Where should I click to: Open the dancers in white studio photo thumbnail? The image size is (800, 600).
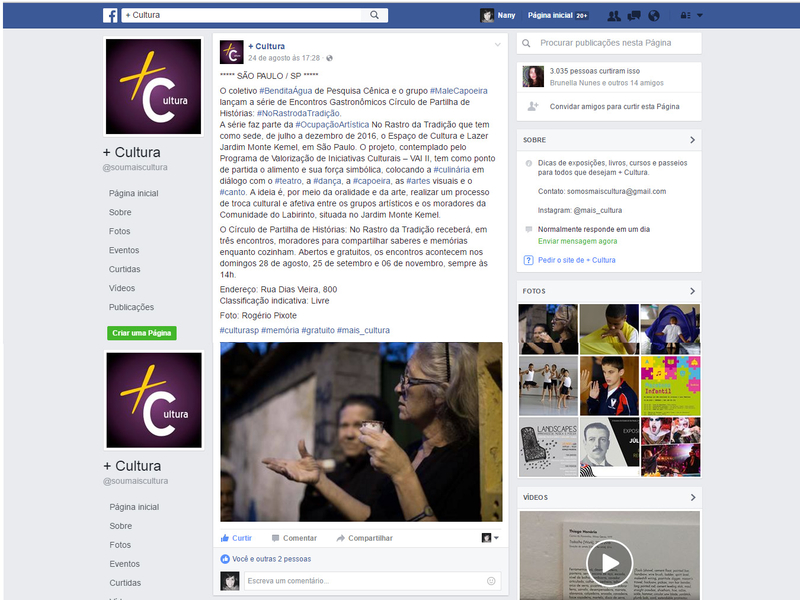pos(548,386)
